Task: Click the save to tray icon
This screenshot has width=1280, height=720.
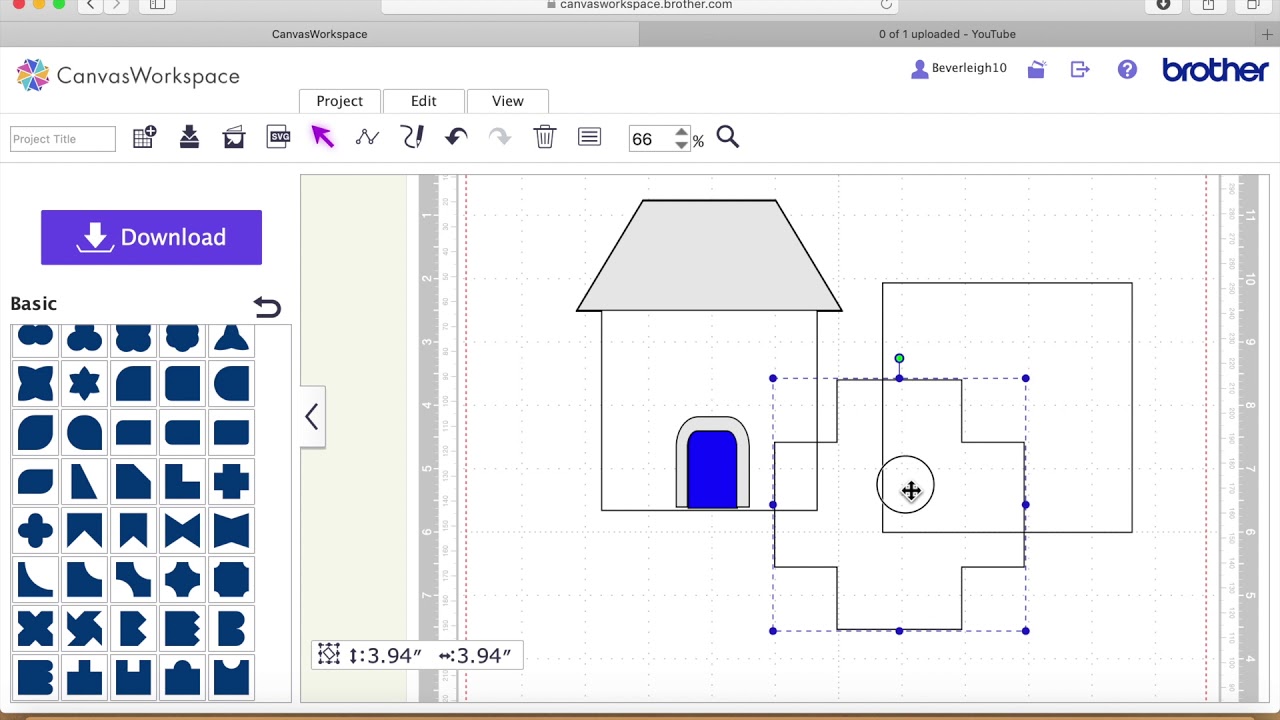Action: point(189,138)
